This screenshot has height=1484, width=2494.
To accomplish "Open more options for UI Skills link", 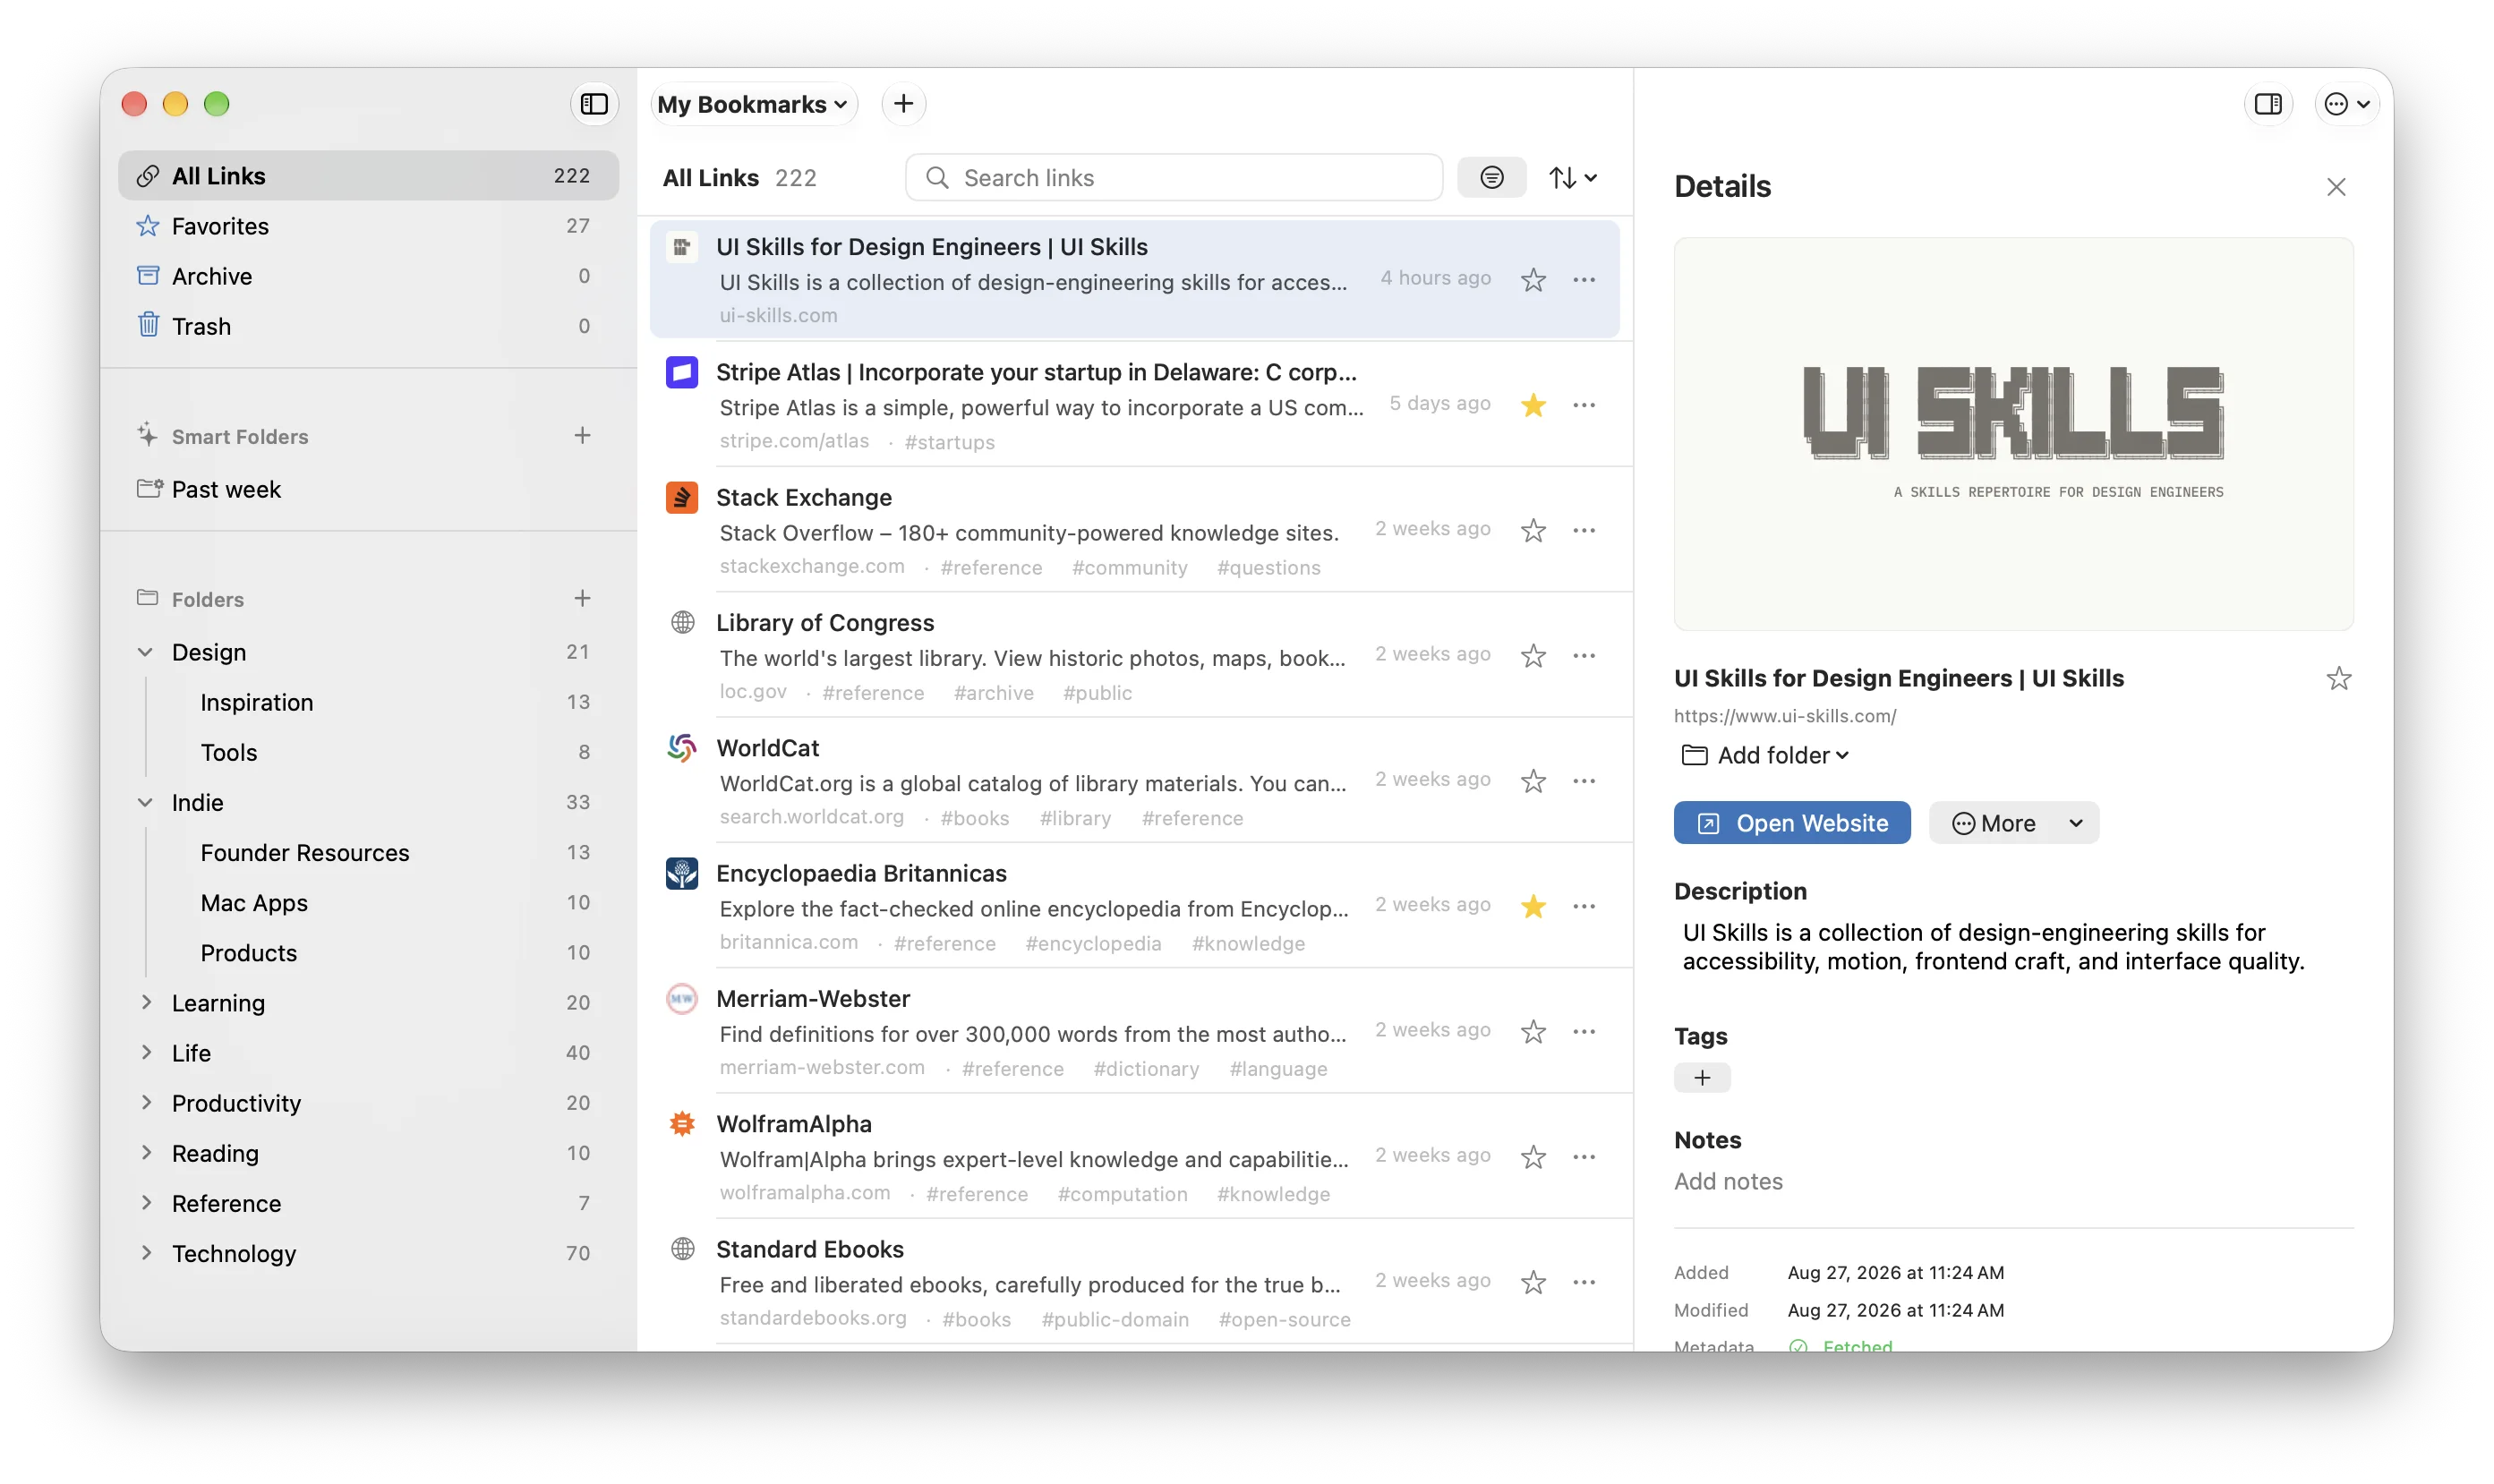I will 1583,280.
